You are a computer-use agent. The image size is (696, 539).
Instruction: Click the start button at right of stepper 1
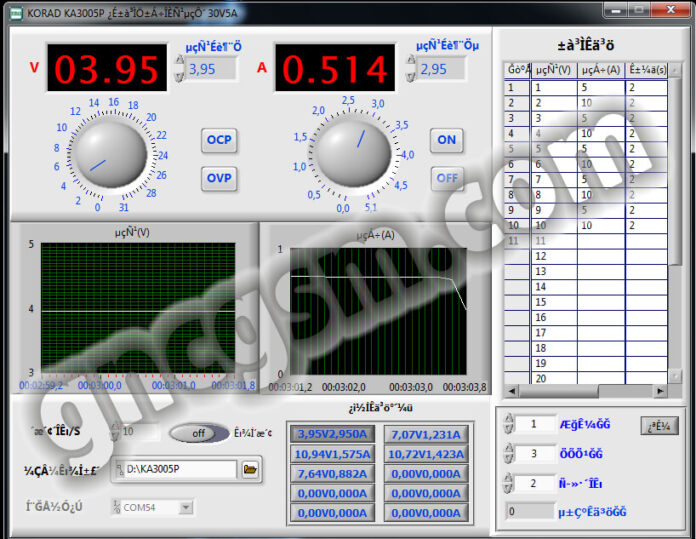660,426
